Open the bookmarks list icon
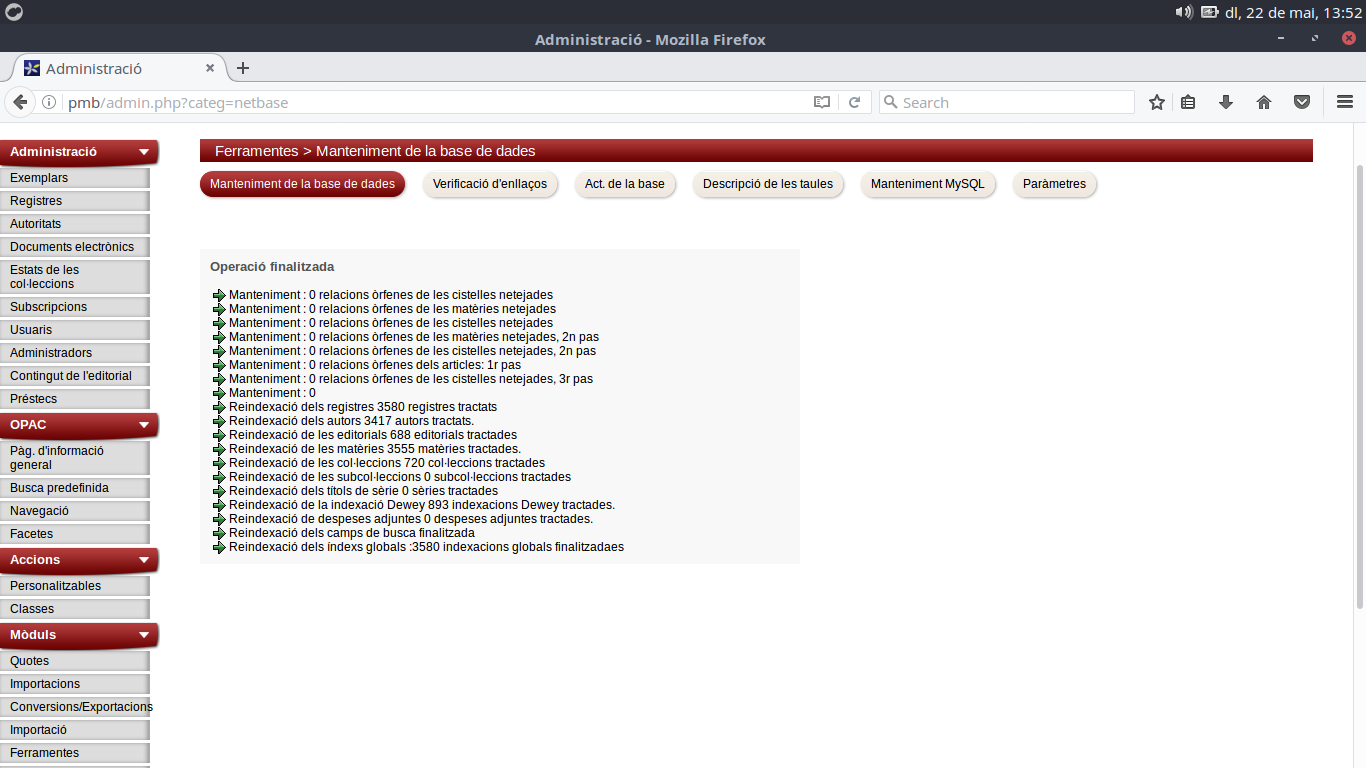This screenshot has height=768, width=1366. pyautogui.click(x=1188, y=102)
